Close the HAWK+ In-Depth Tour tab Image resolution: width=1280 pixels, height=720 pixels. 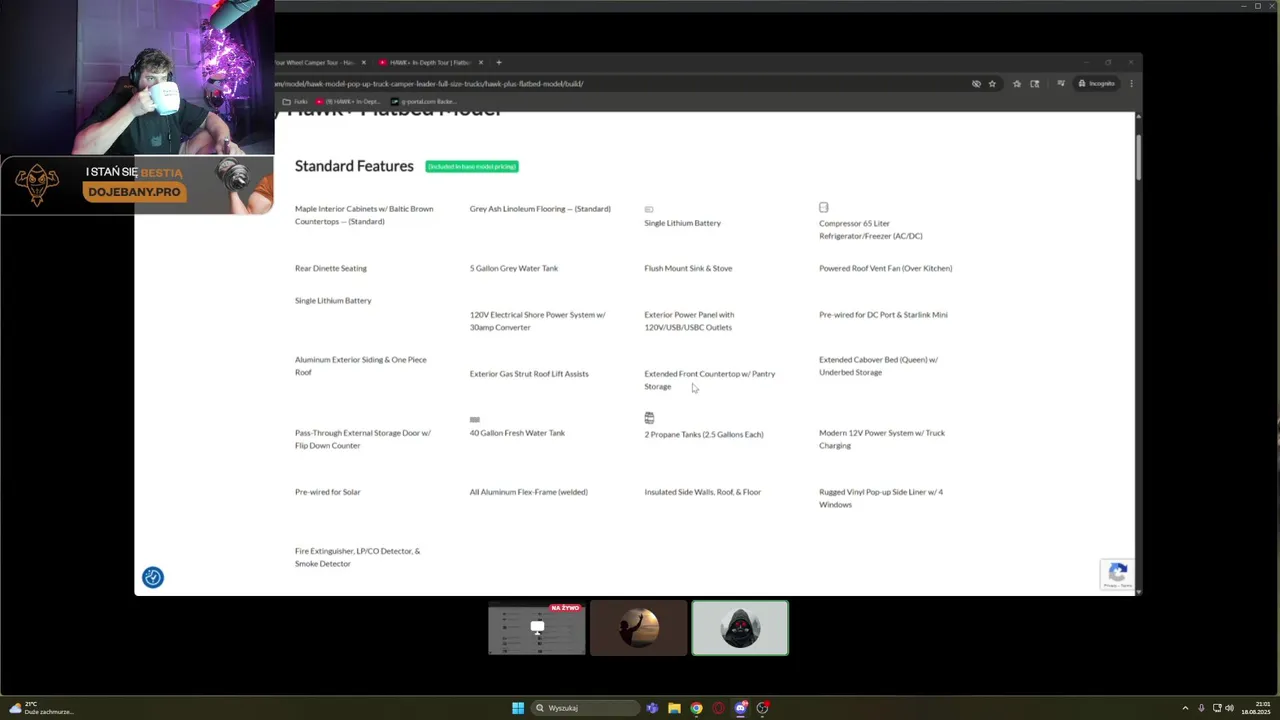click(481, 62)
